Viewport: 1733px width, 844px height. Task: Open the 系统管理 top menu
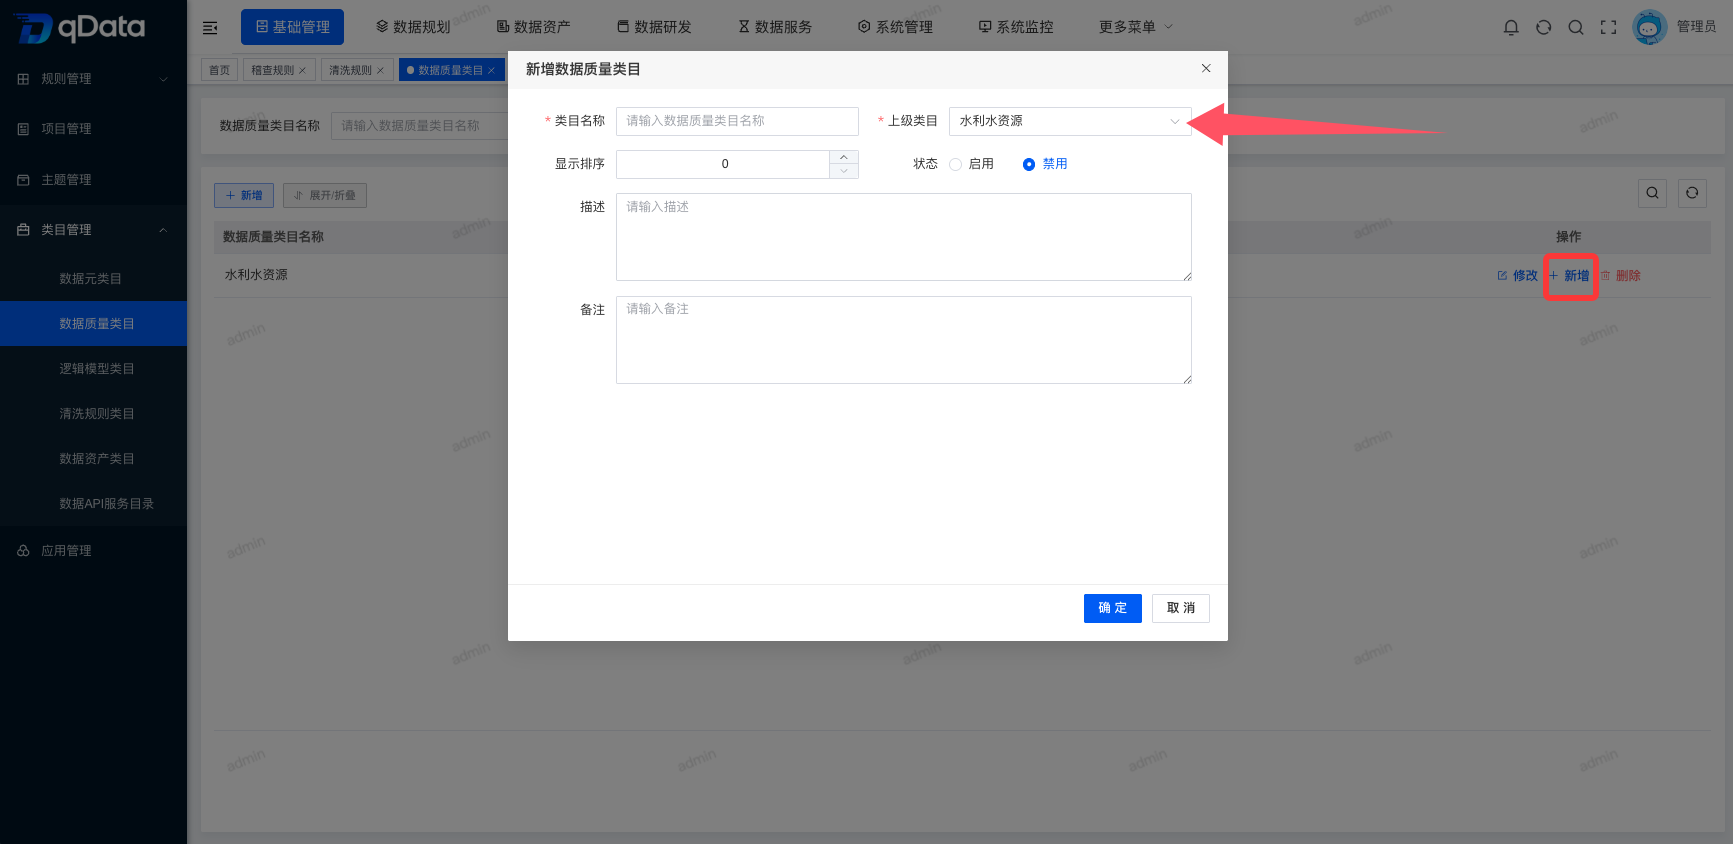click(895, 27)
